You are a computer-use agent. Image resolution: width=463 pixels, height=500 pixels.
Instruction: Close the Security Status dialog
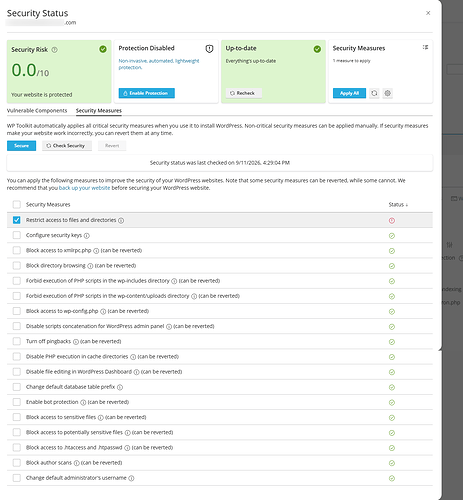click(x=428, y=13)
